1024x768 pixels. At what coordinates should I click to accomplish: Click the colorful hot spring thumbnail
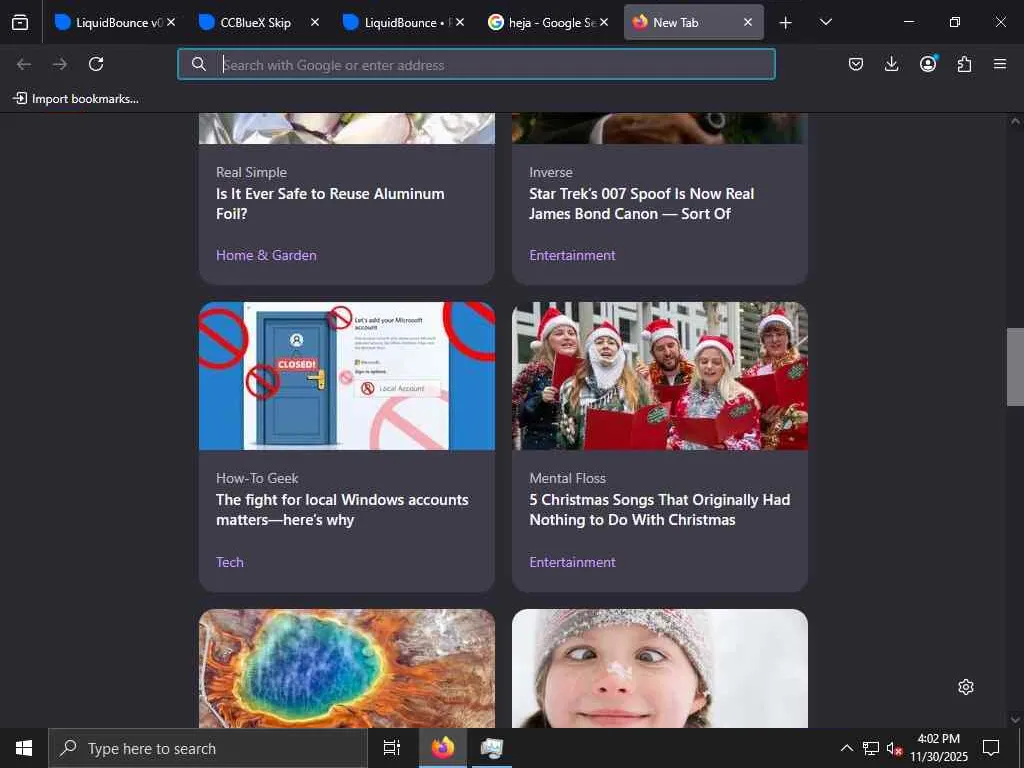[347, 669]
